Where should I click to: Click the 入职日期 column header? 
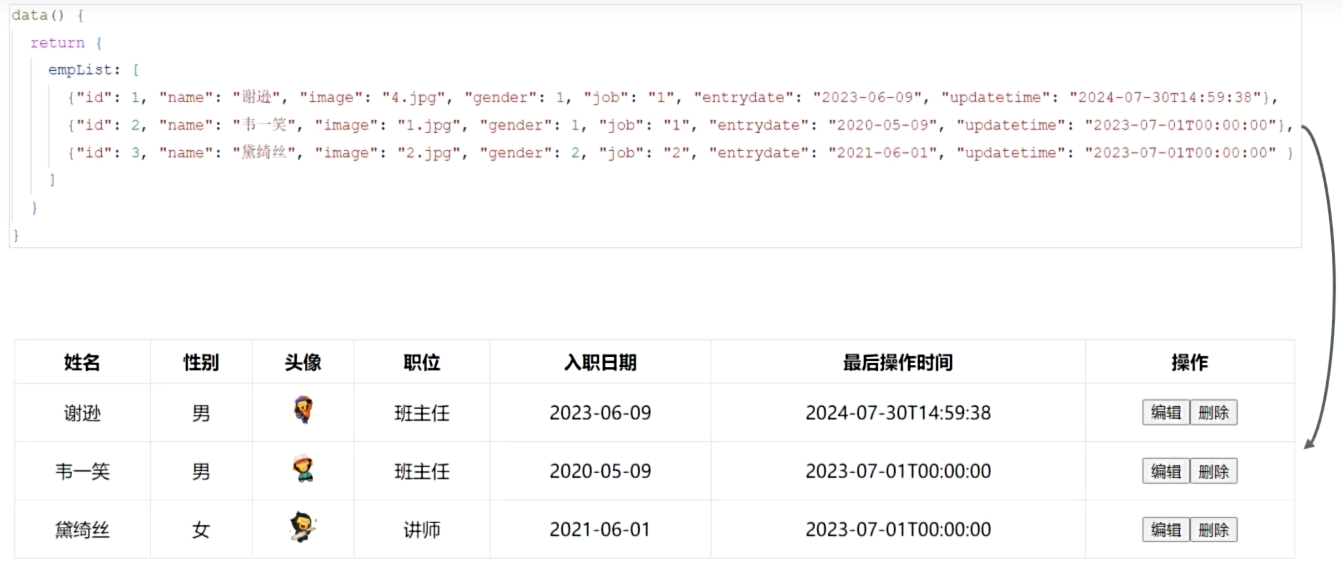(600, 362)
